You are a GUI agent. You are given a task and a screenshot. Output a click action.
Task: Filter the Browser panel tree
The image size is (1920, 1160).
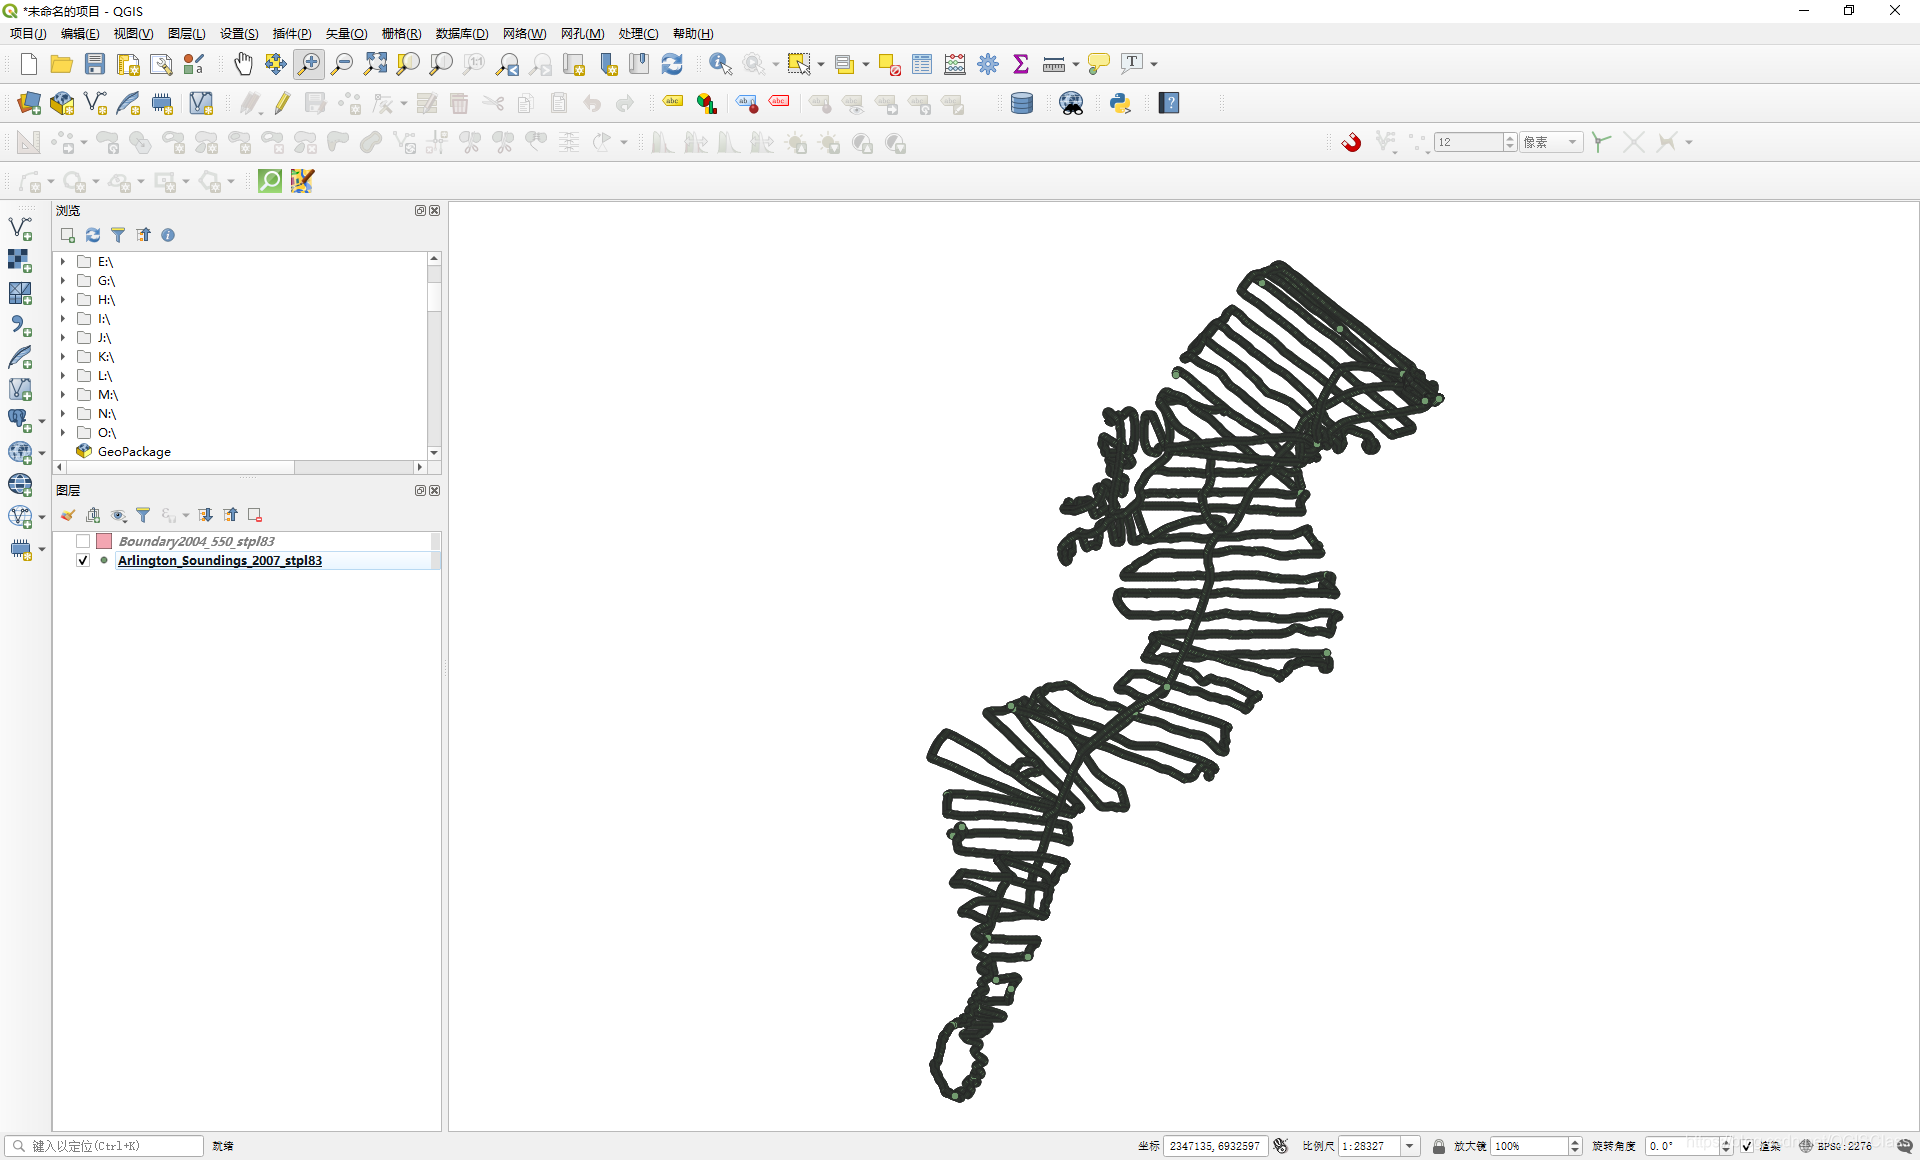118,235
